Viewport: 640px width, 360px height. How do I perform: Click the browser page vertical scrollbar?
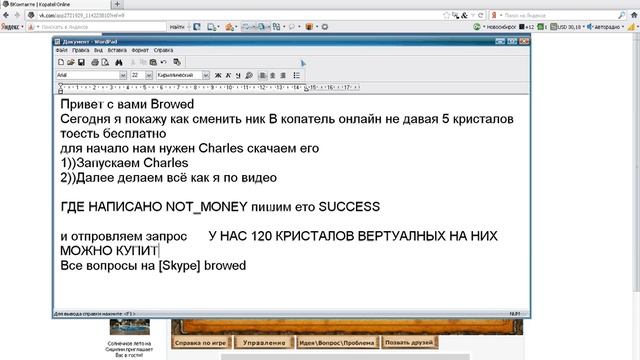tap(636, 163)
